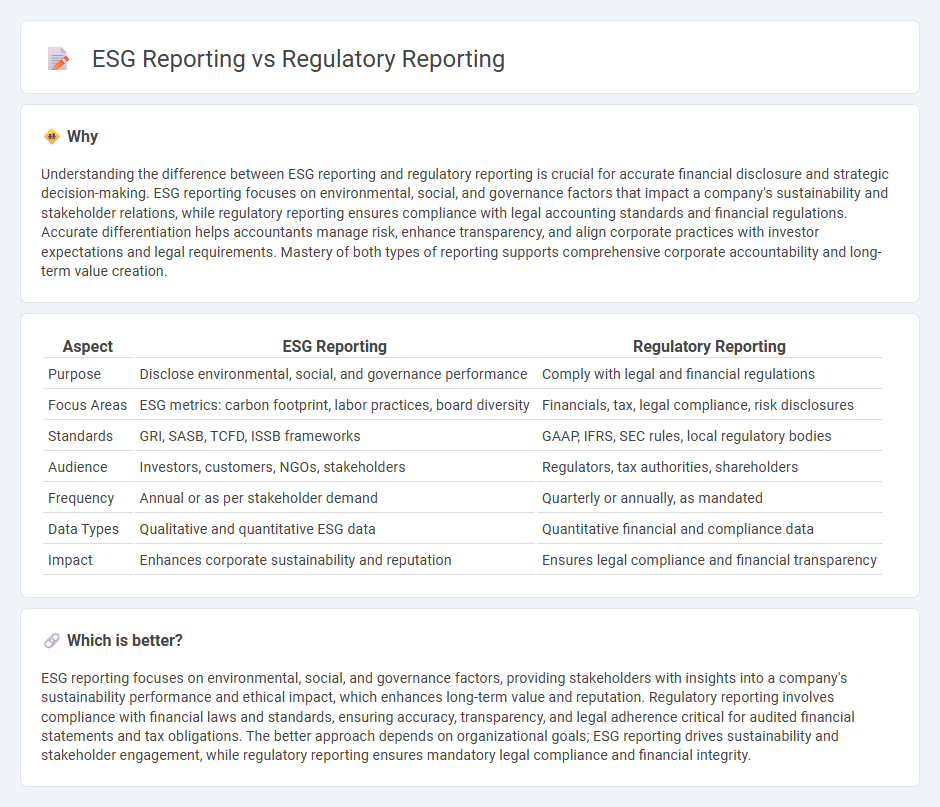The width and height of the screenshot is (940, 807).
Task: Select the title 'ESG Reporting vs Regulatory Reporting'
Action: [x=298, y=59]
